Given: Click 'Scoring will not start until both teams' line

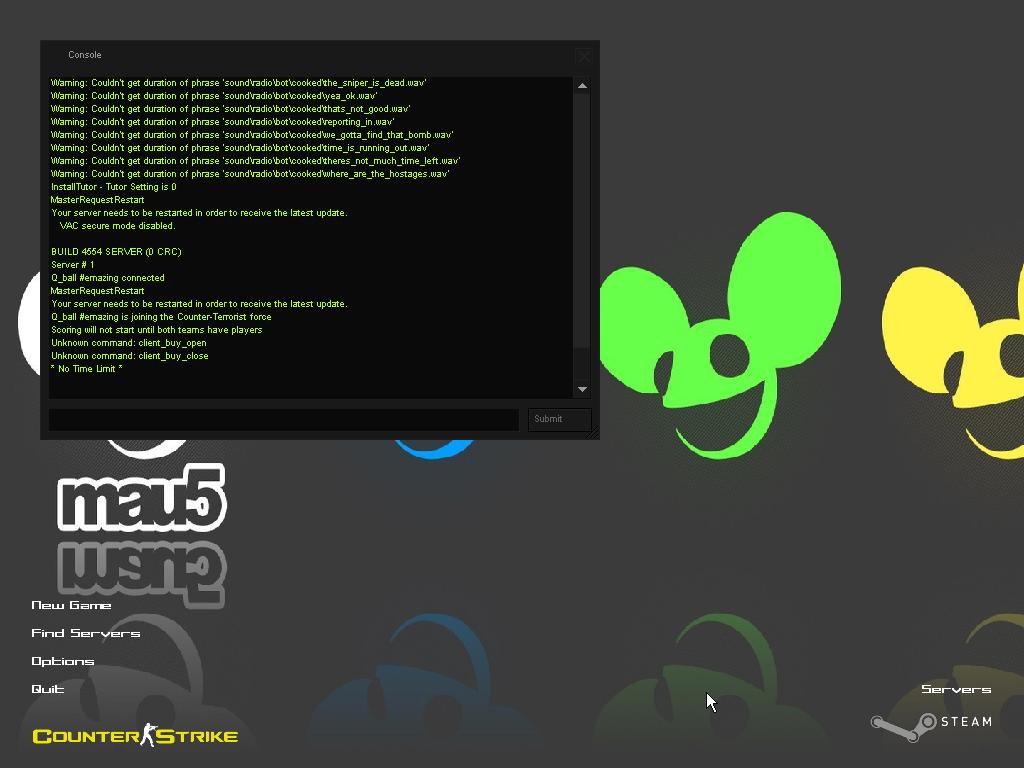Looking at the screenshot, I should coord(157,330).
